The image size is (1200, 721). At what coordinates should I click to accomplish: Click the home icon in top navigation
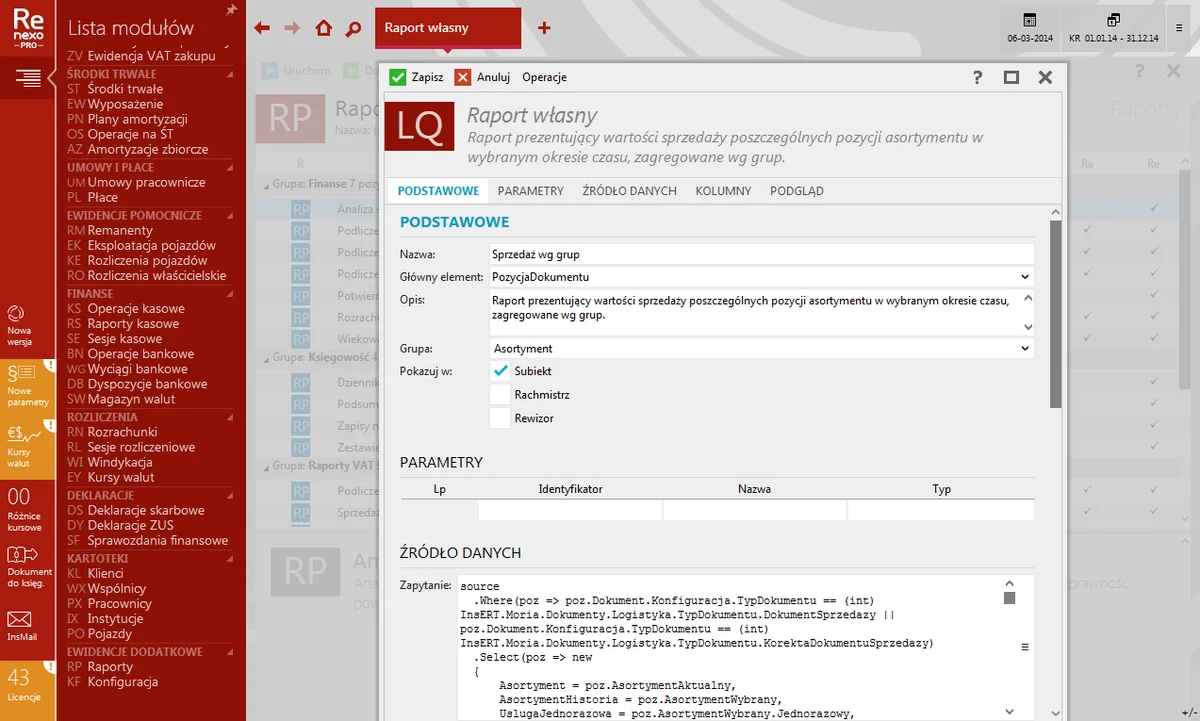pyautogui.click(x=323, y=29)
